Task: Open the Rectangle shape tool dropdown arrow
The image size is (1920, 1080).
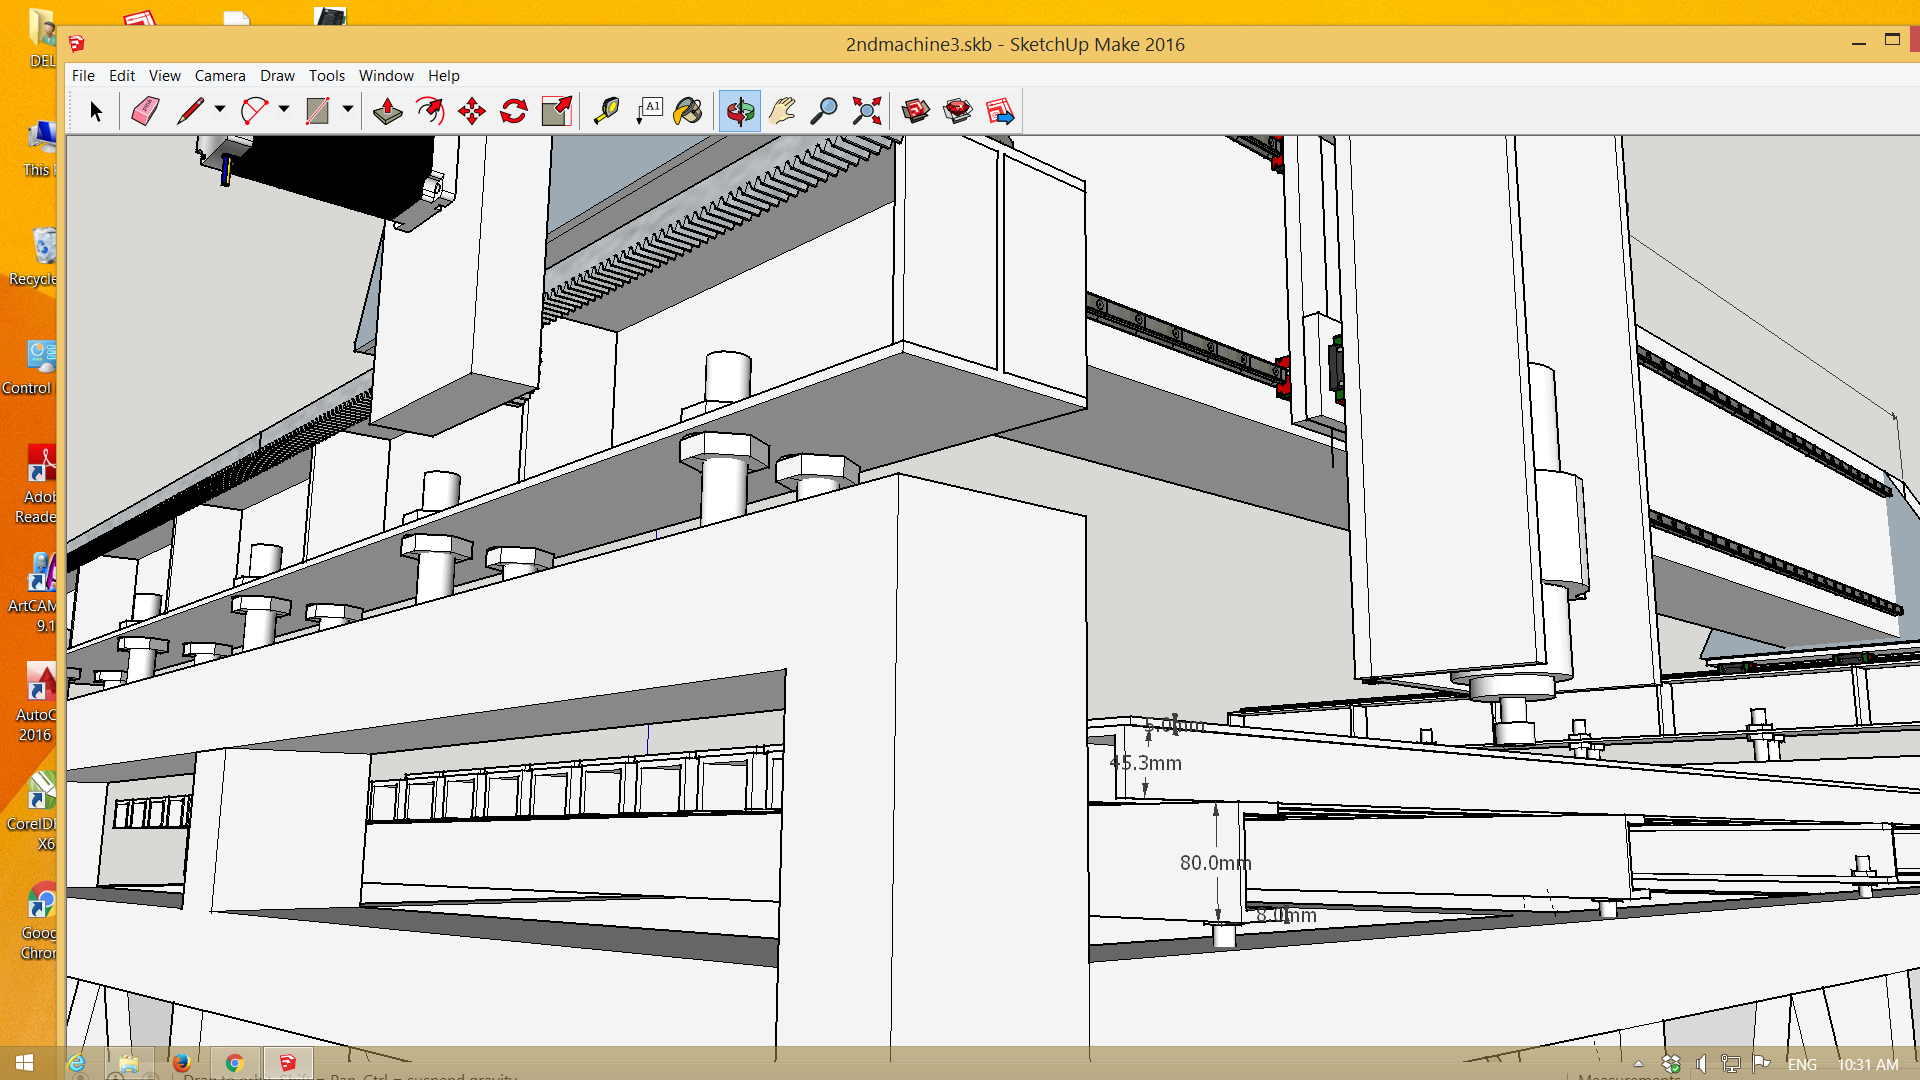Action: [x=348, y=109]
